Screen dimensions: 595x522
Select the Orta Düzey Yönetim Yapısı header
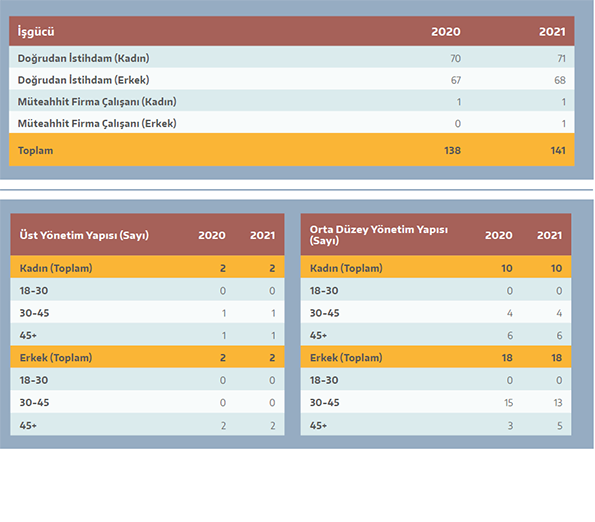coord(379,235)
